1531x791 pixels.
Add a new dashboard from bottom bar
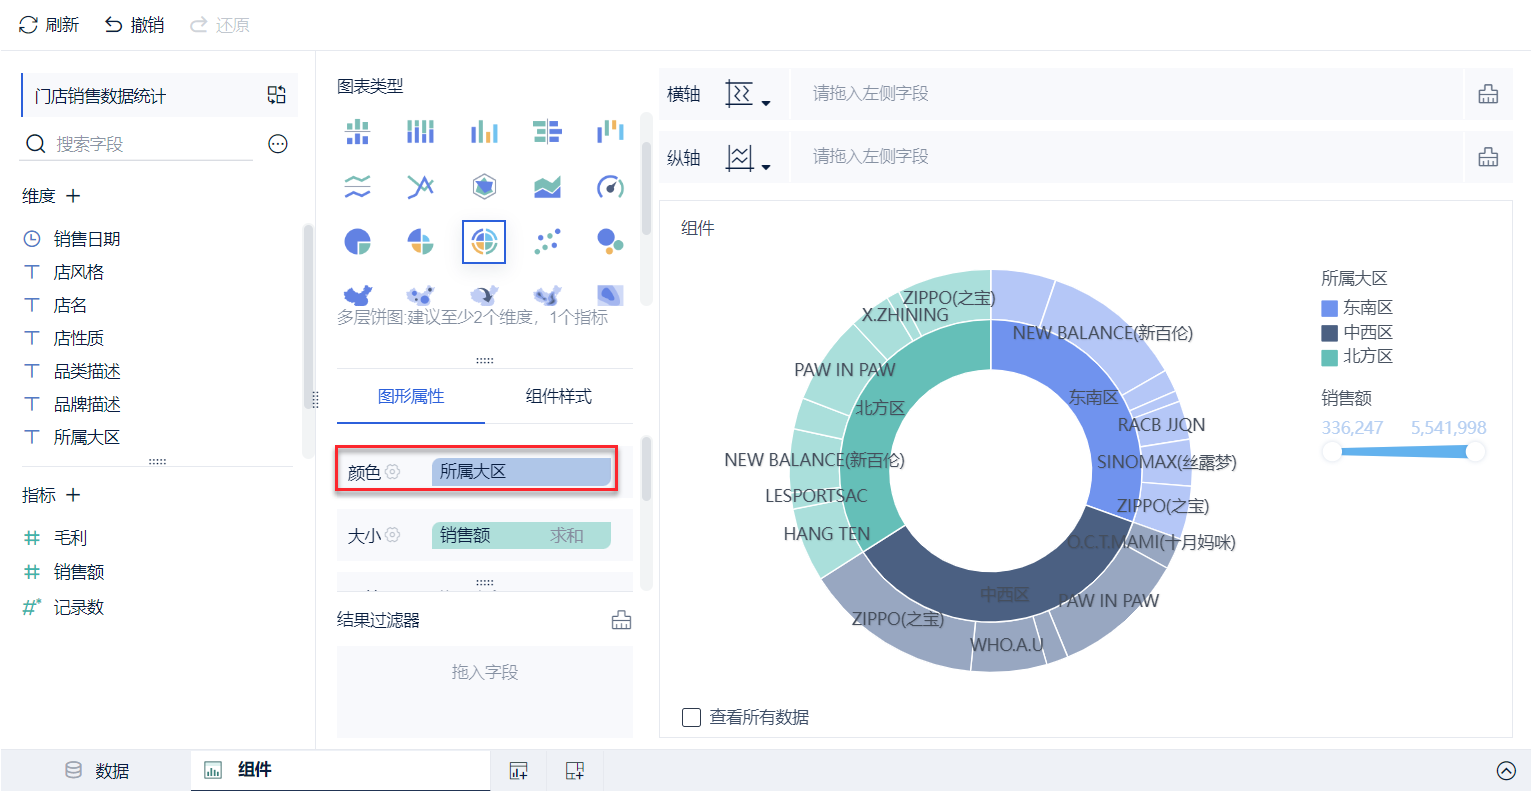pos(574,770)
